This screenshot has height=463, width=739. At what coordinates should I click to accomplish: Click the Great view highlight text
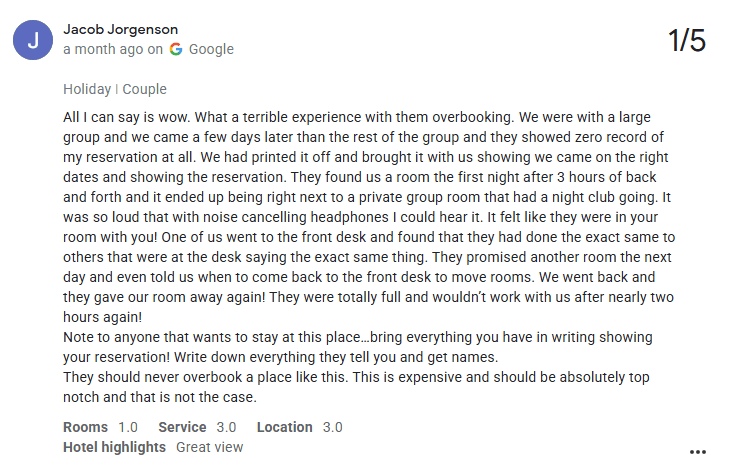point(210,447)
